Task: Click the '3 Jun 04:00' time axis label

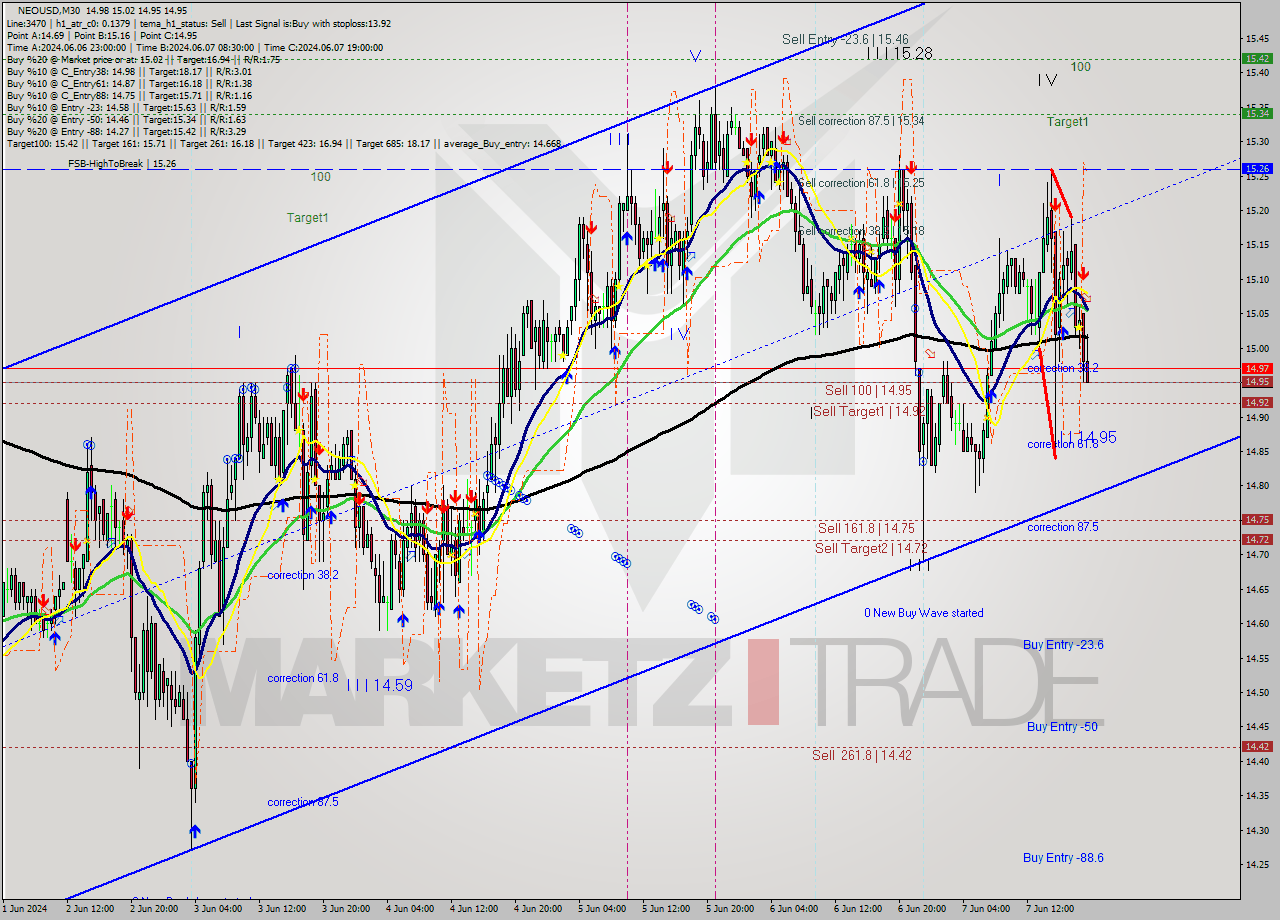Action: click(x=218, y=909)
